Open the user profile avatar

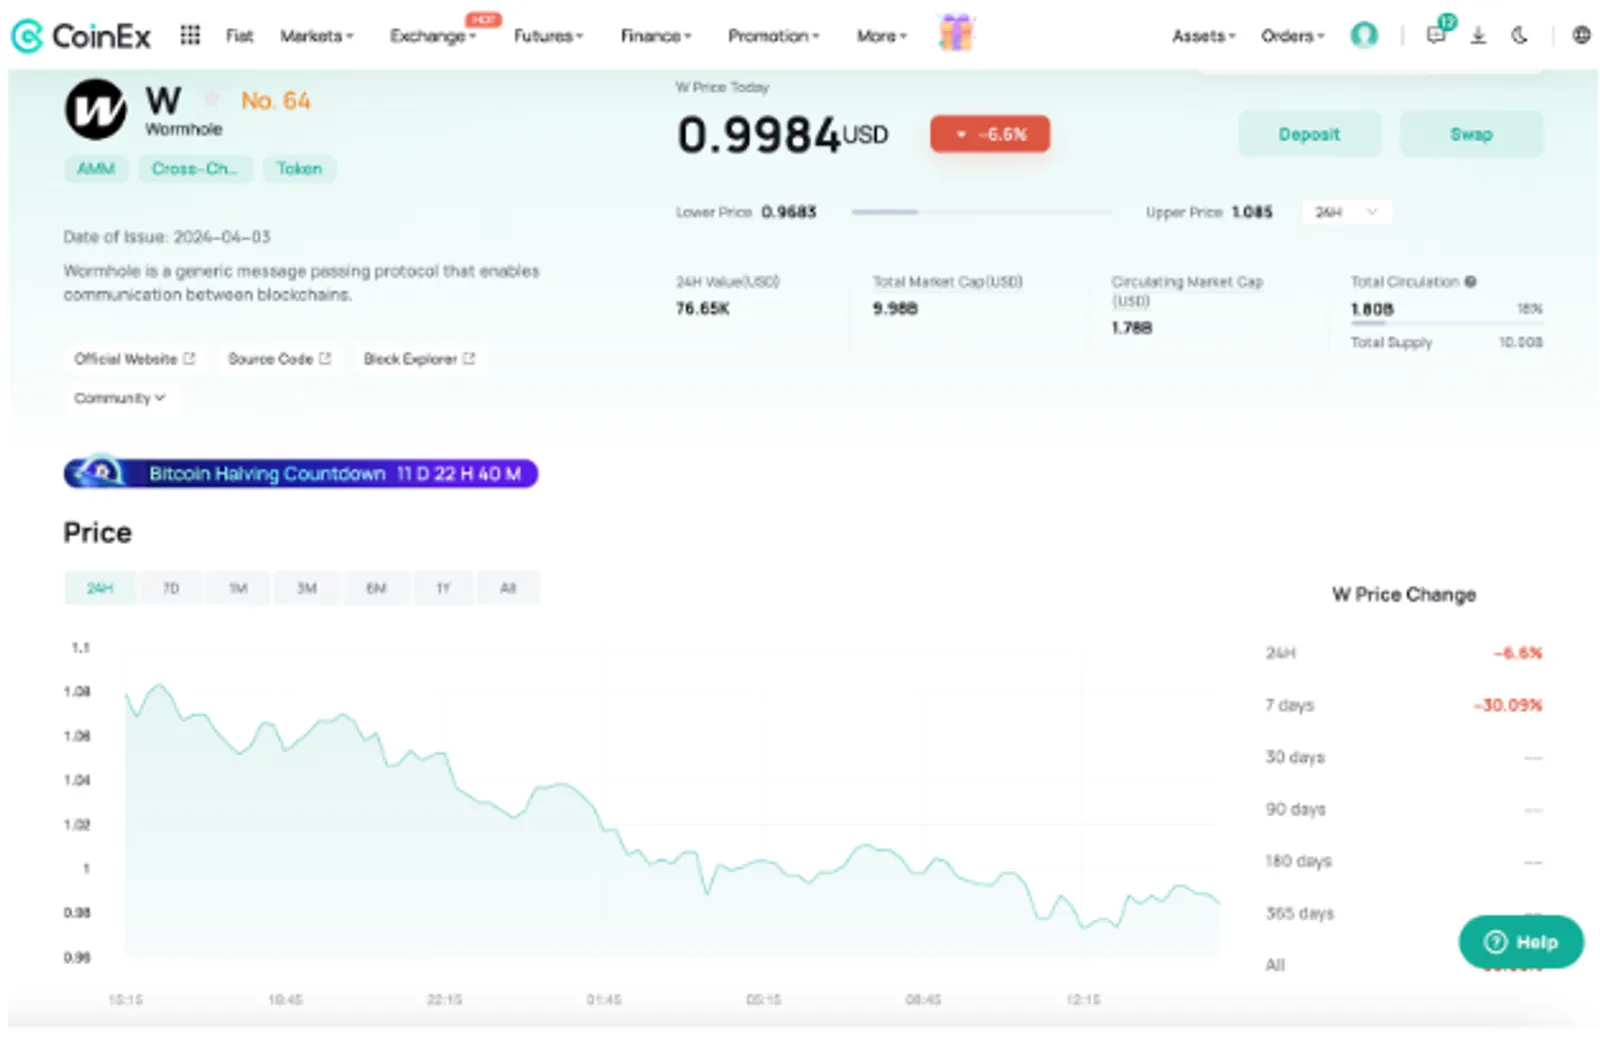click(x=1364, y=35)
